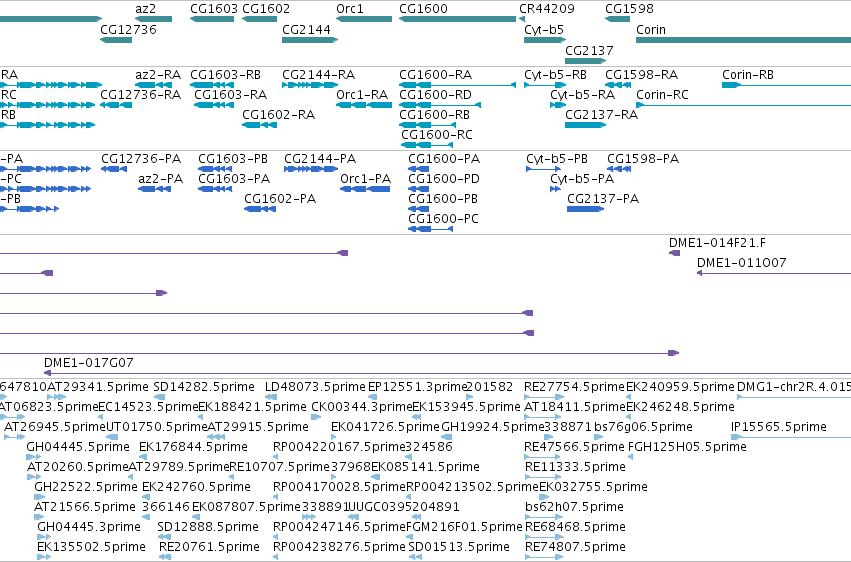The width and height of the screenshot is (851, 562).
Task: Select the DME1-017G07 BAC label
Action: 88,362
